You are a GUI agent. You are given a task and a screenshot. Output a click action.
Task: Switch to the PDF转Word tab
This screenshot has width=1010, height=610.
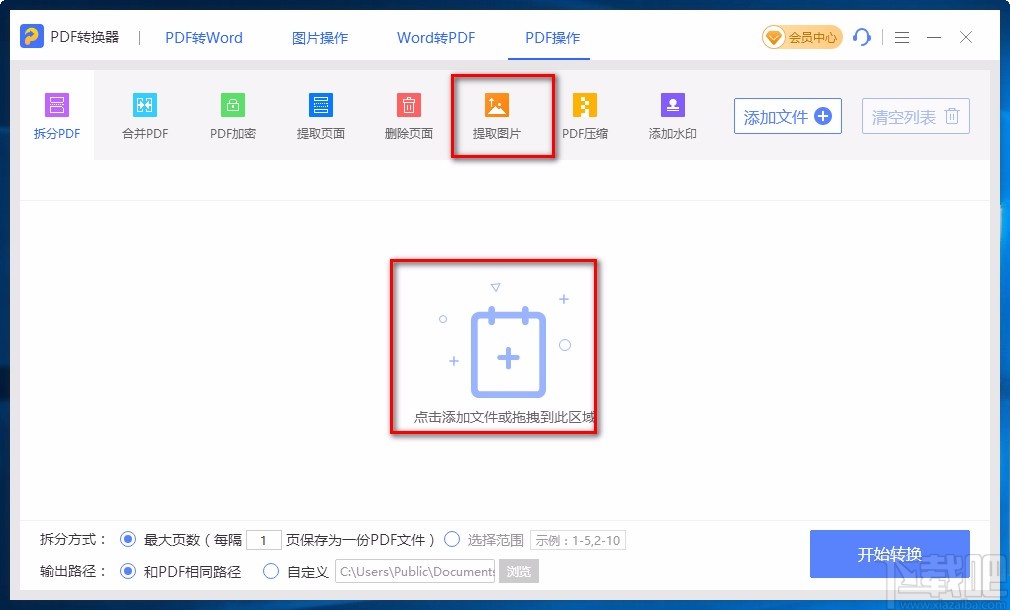click(x=203, y=37)
